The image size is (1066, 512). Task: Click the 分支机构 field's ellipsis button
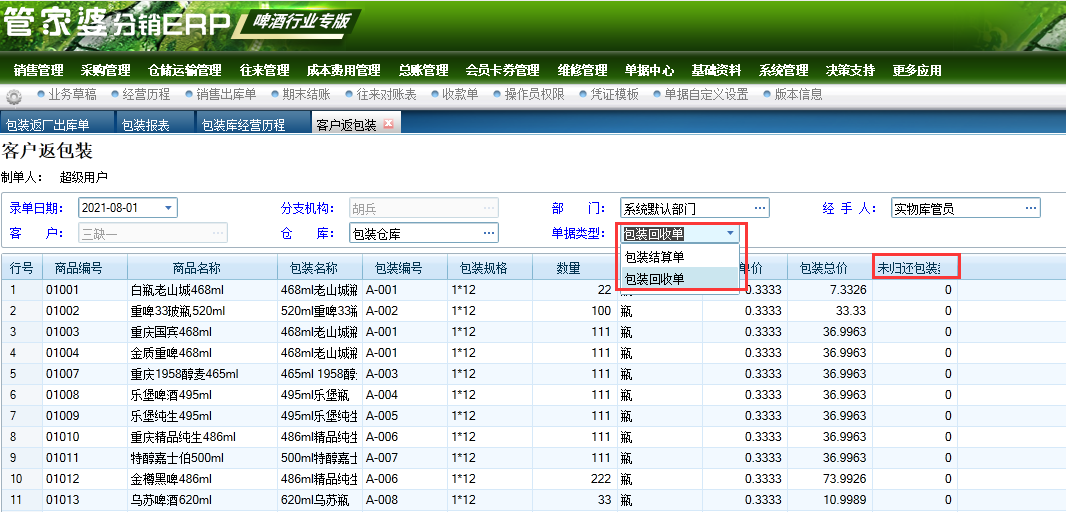pos(489,208)
